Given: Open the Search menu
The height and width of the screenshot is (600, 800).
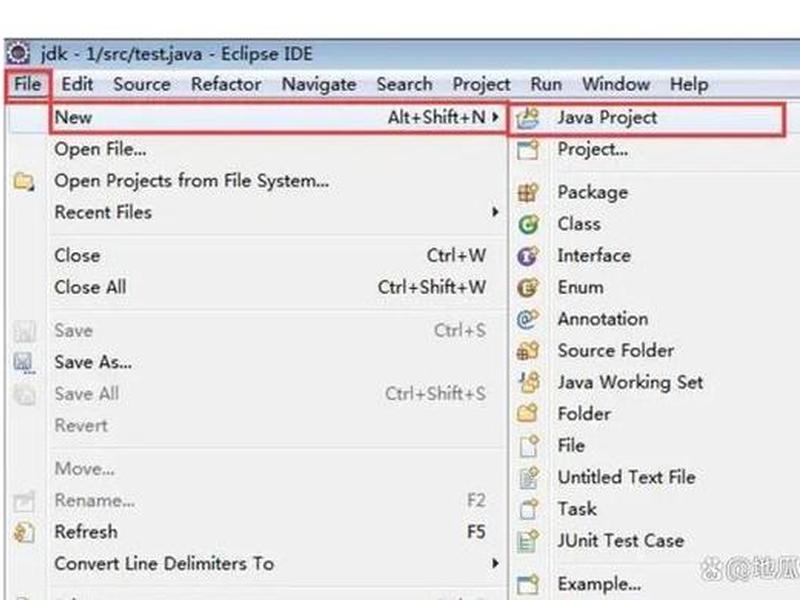Looking at the screenshot, I should (404, 84).
